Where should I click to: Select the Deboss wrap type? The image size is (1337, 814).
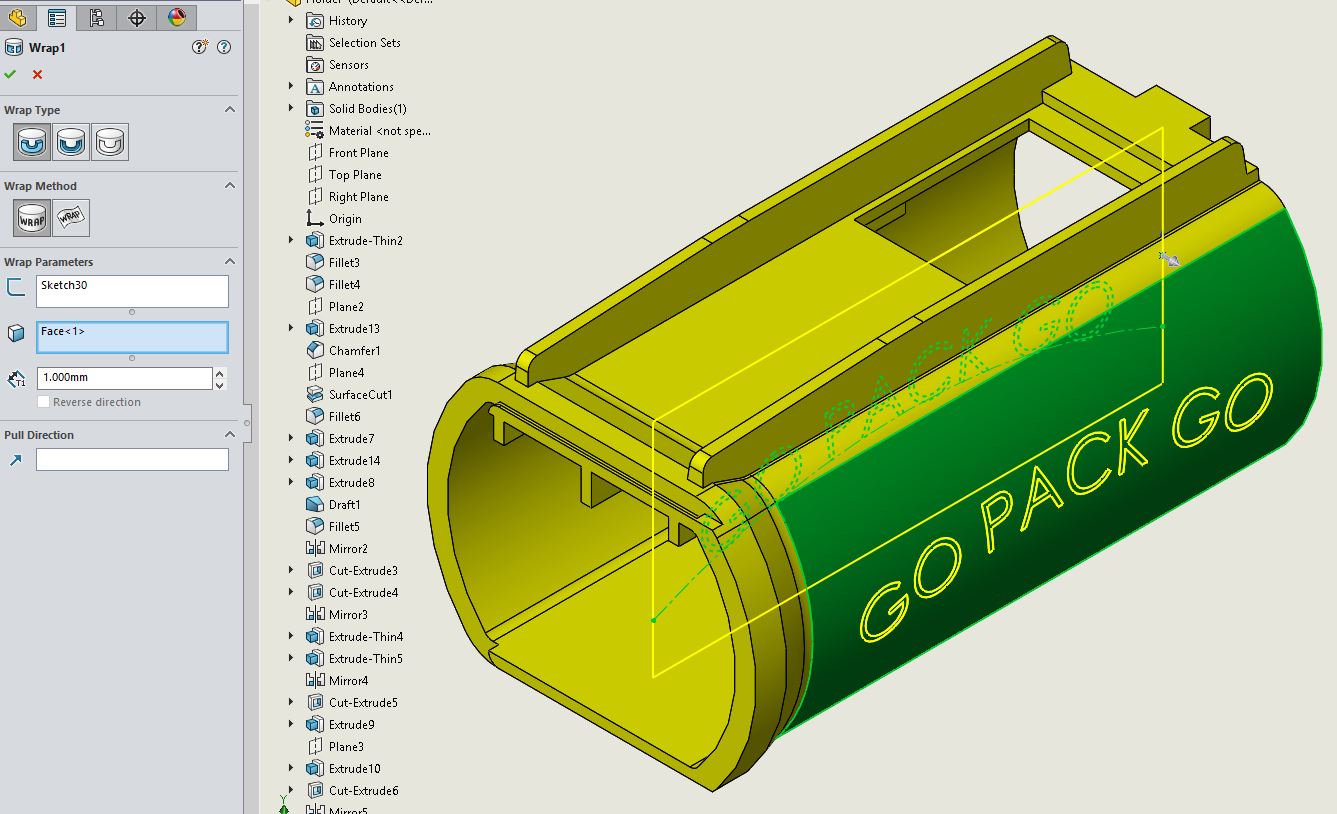pyautogui.click(x=71, y=143)
